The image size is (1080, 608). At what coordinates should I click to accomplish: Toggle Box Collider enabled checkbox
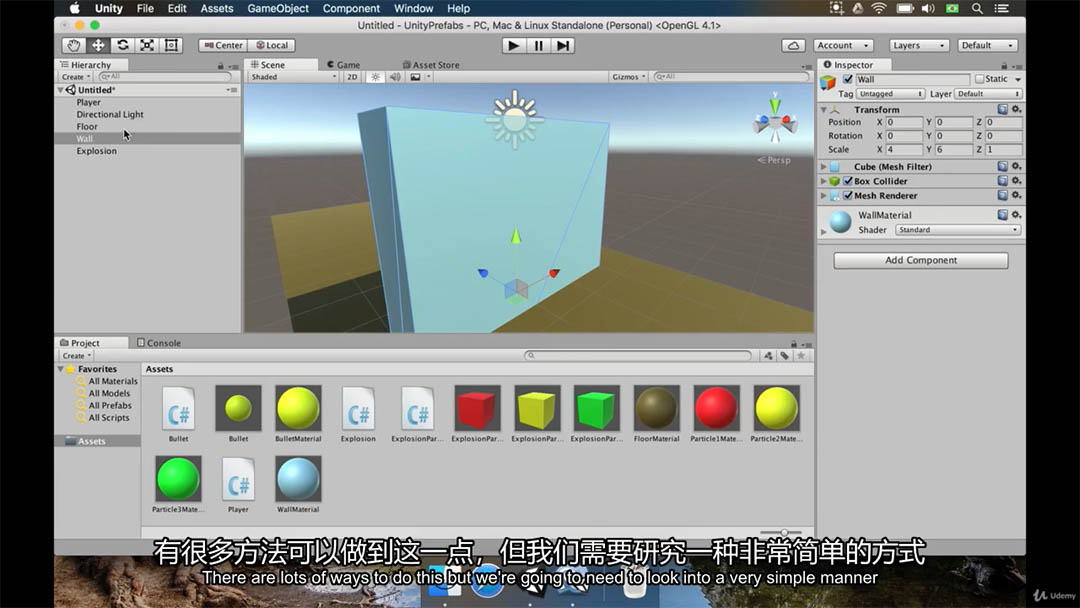pyautogui.click(x=848, y=181)
